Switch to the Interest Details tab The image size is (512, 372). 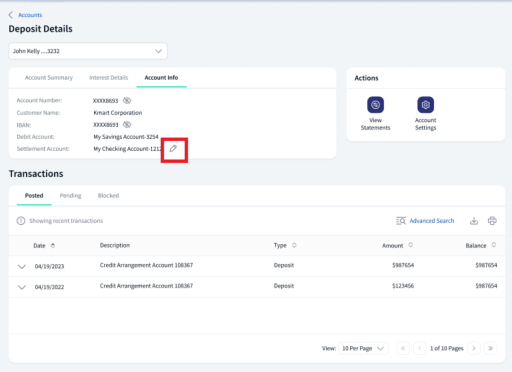[x=108, y=78]
